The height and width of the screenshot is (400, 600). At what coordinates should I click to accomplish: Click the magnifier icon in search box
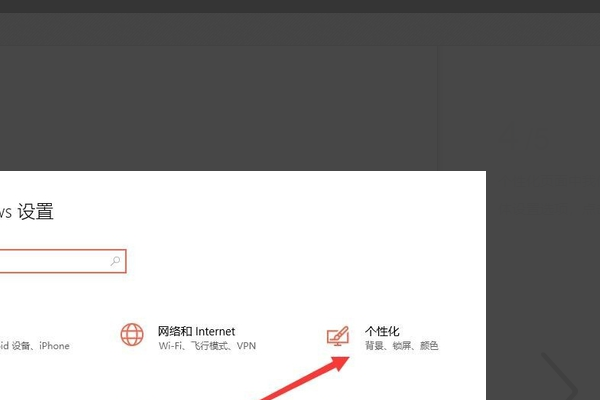115,261
